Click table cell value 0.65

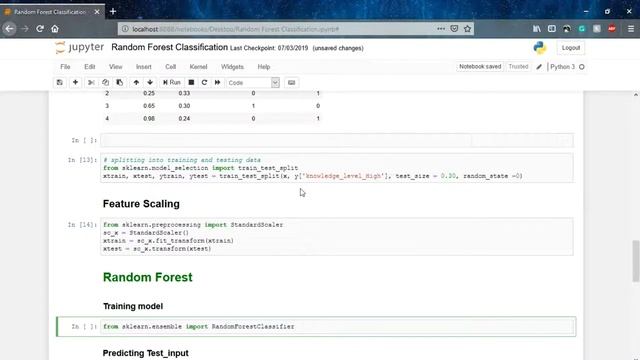point(149,106)
